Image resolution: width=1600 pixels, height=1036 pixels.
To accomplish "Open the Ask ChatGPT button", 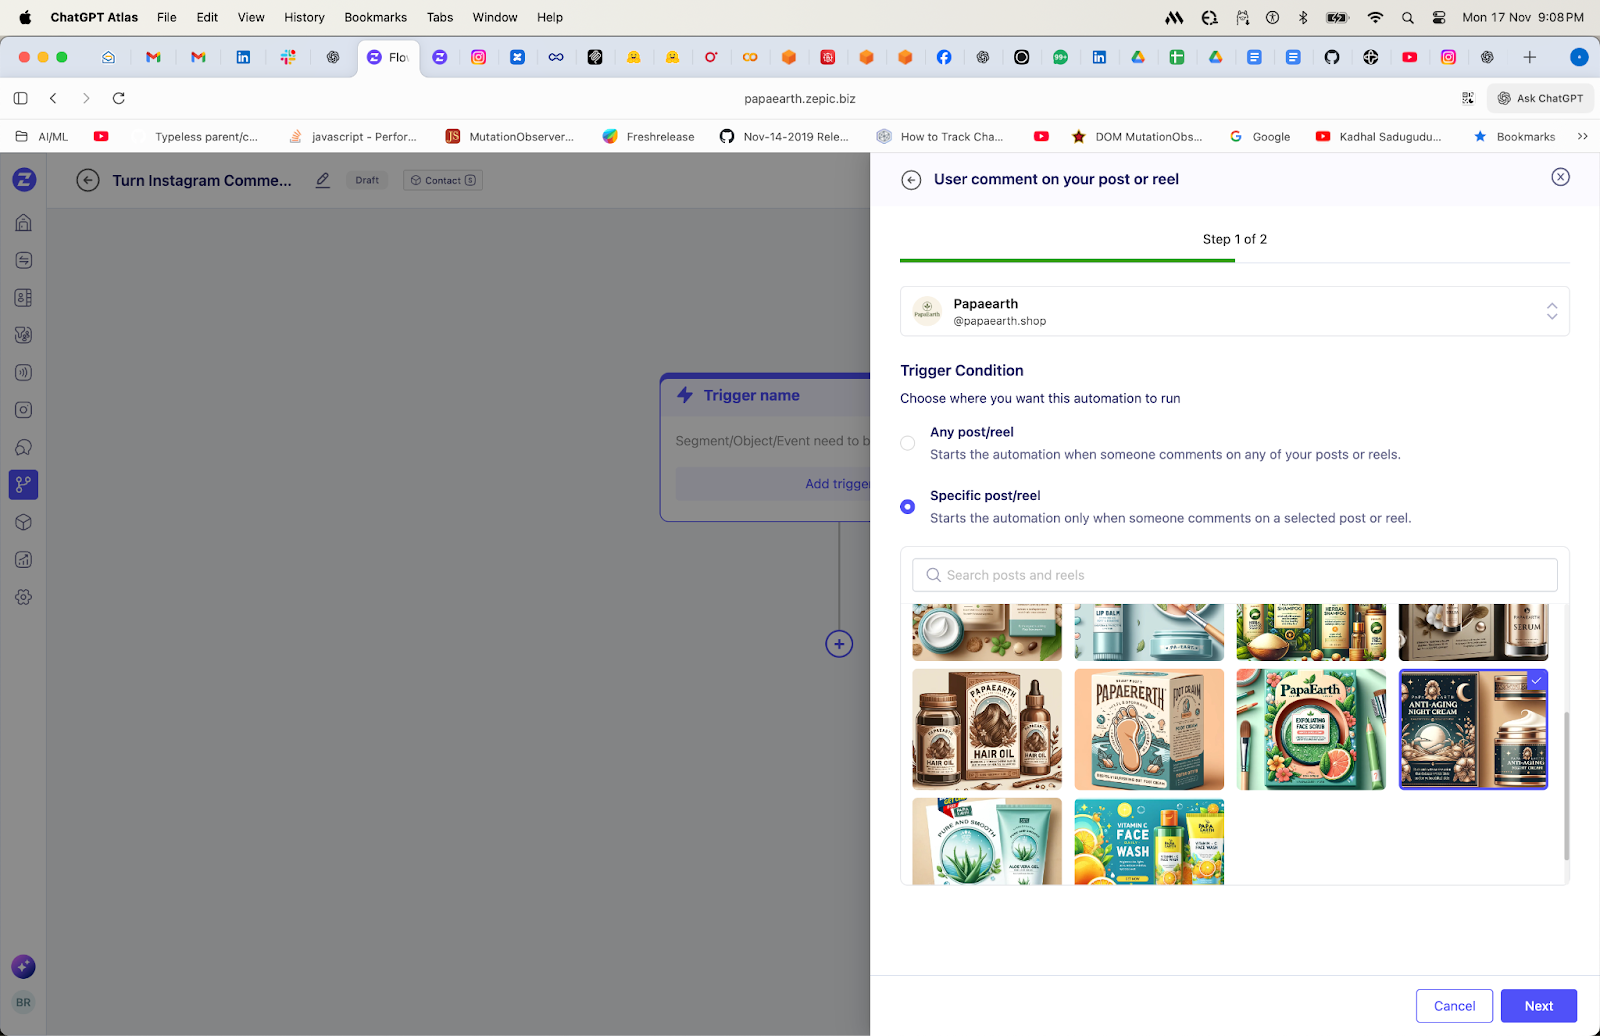I will [x=1540, y=98].
